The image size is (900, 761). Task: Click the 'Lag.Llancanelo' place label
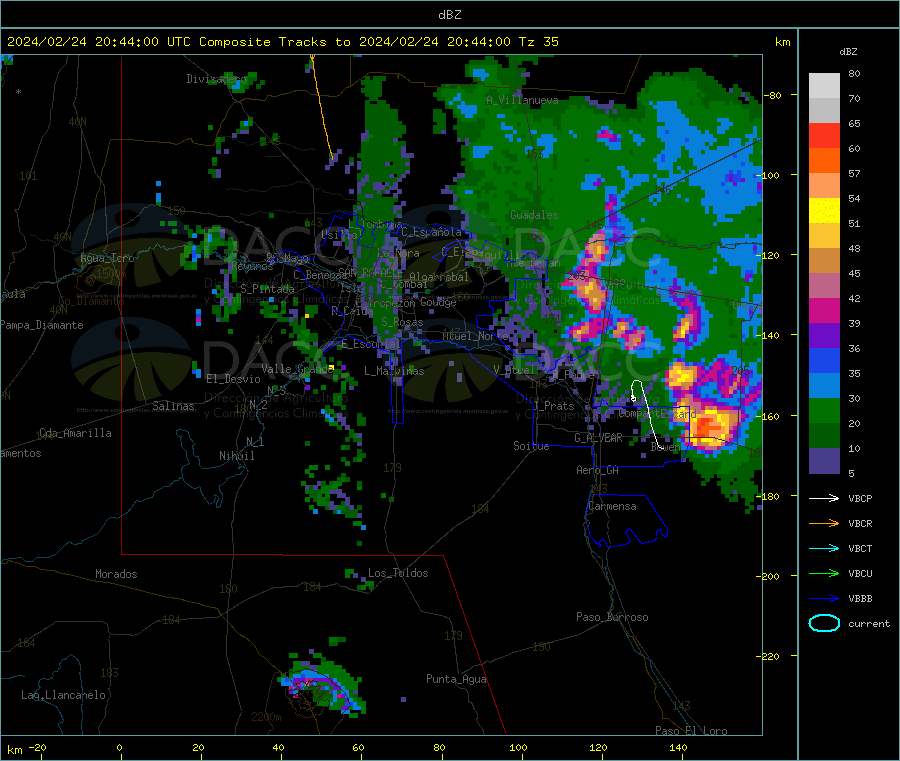pyautogui.click(x=64, y=695)
